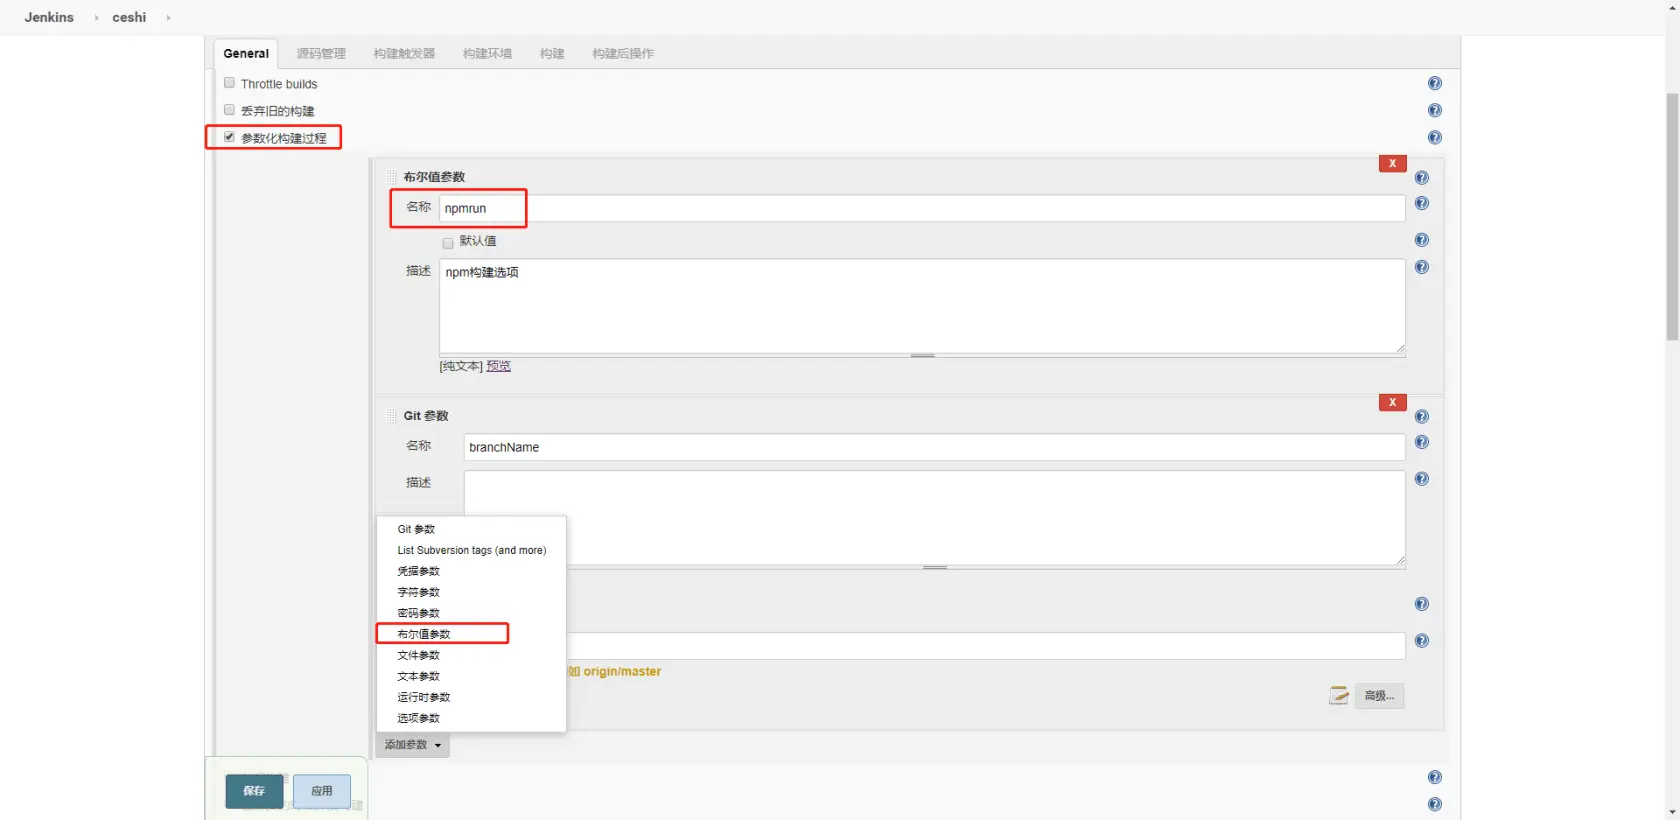Focus the description box containing npm构建选项
This screenshot has width=1680, height=820.
coord(922,306)
